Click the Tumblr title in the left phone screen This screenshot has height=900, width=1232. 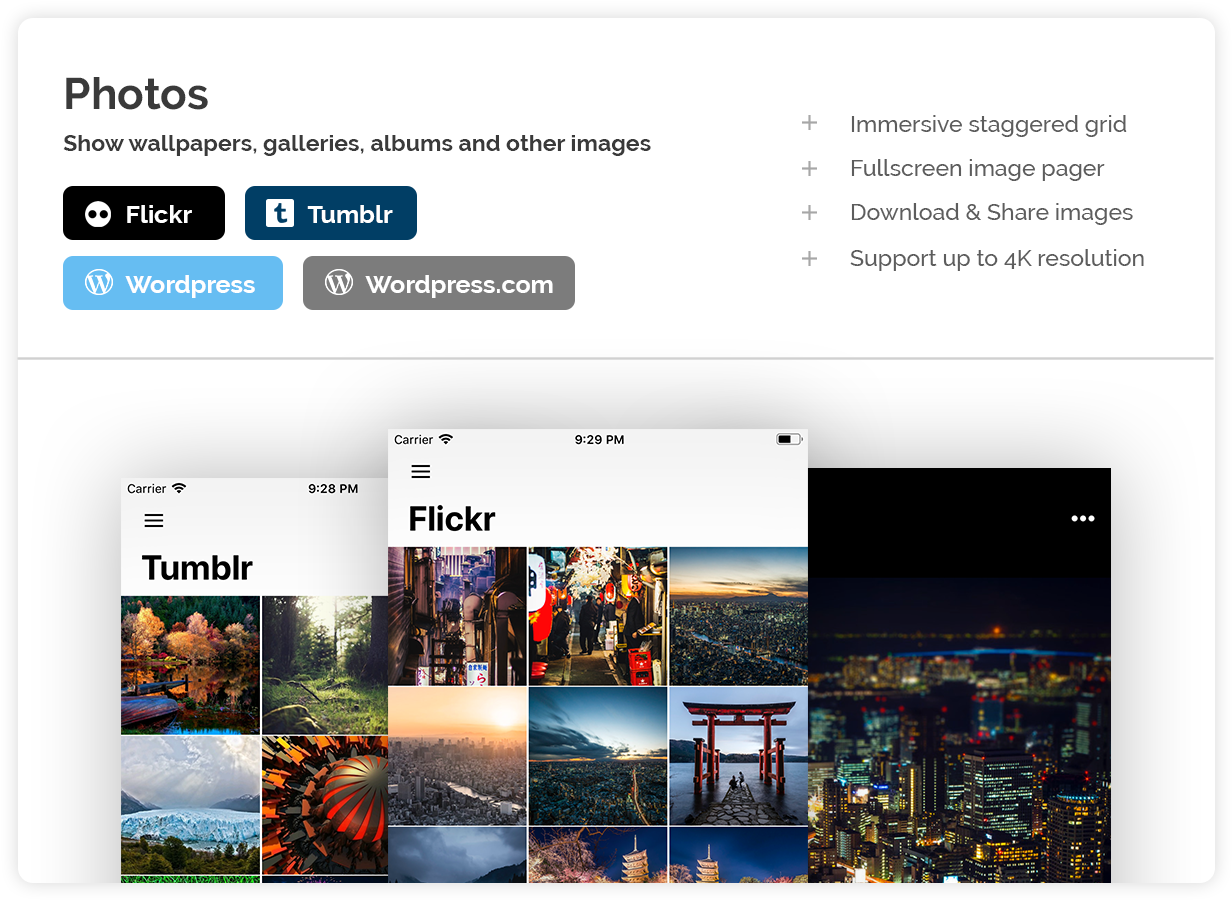coord(197,568)
